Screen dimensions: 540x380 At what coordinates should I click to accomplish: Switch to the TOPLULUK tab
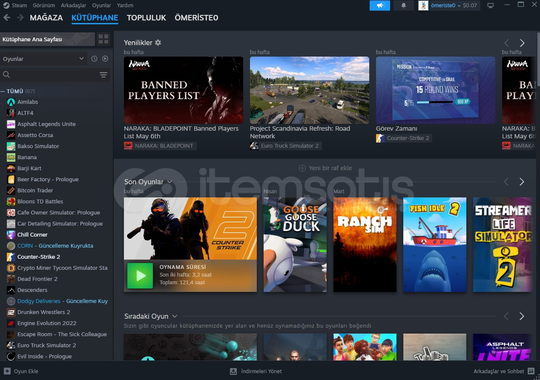click(146, 18)
